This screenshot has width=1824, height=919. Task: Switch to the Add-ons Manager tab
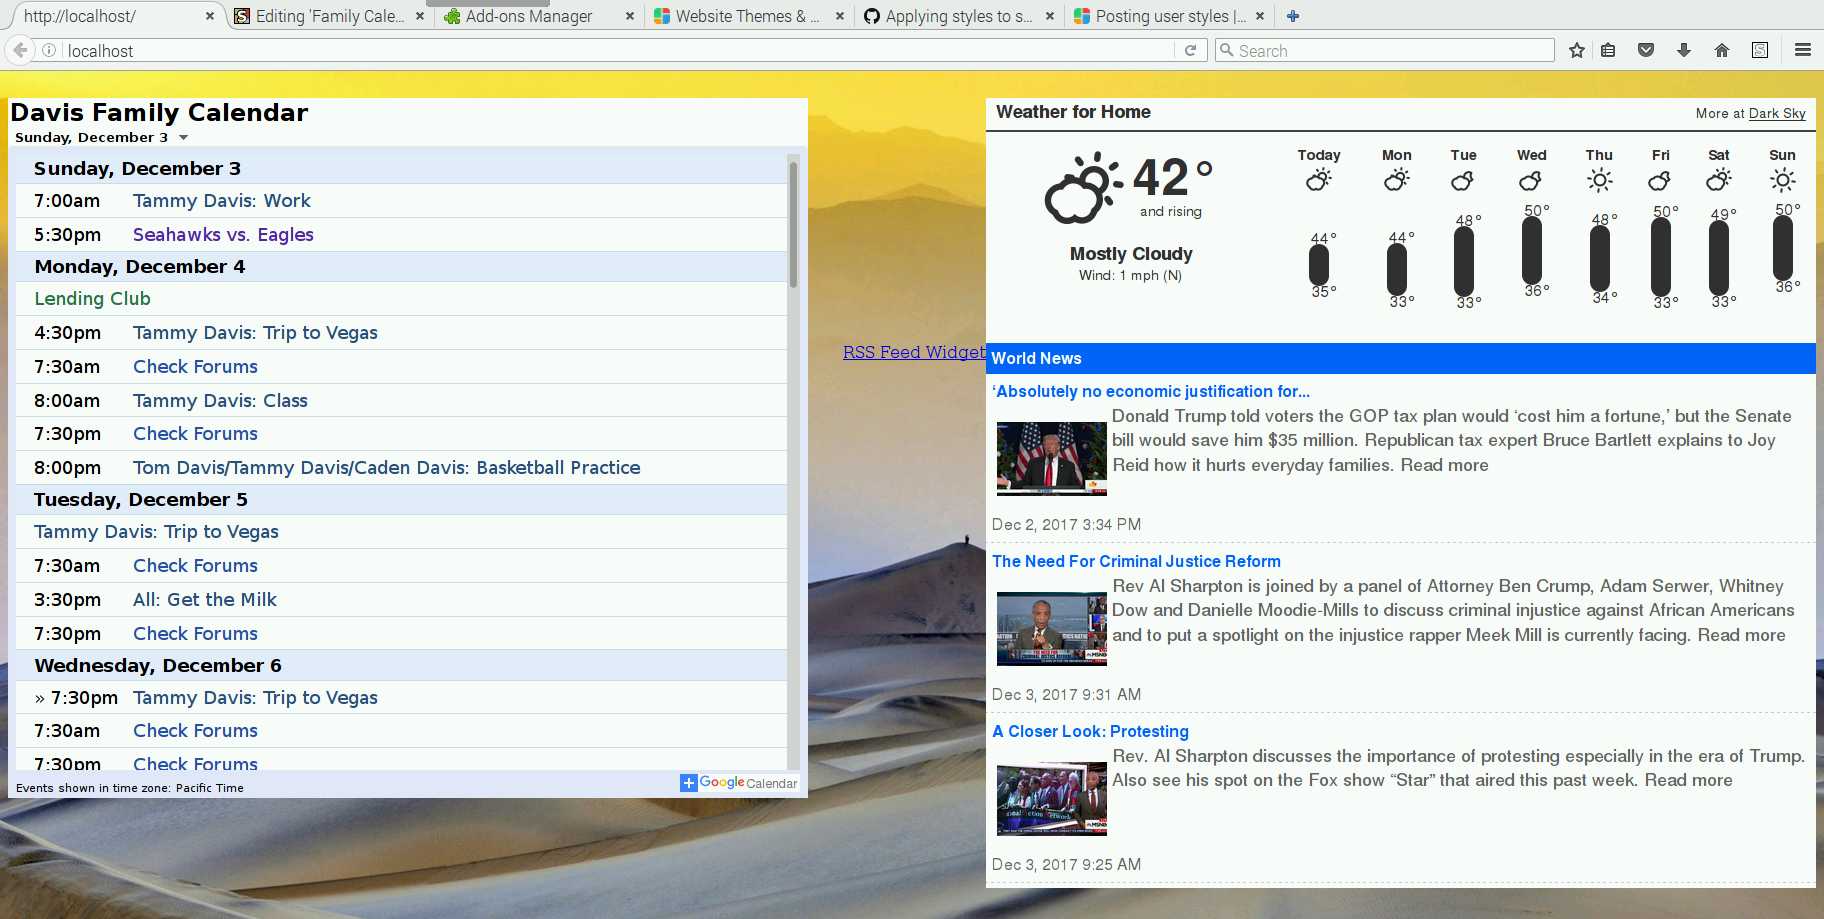pos(530,16)
